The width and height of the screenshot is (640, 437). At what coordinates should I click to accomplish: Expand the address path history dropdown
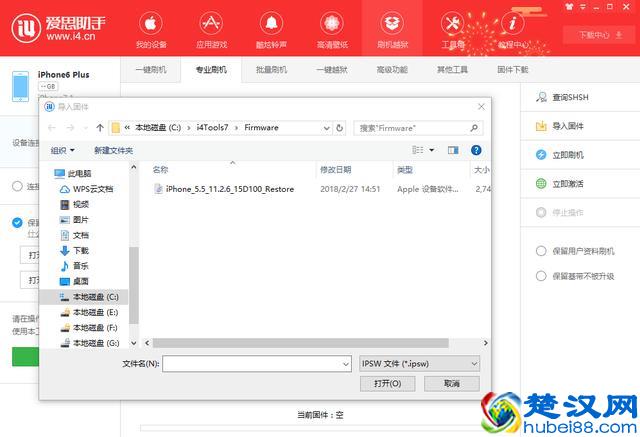click(327, 128)
